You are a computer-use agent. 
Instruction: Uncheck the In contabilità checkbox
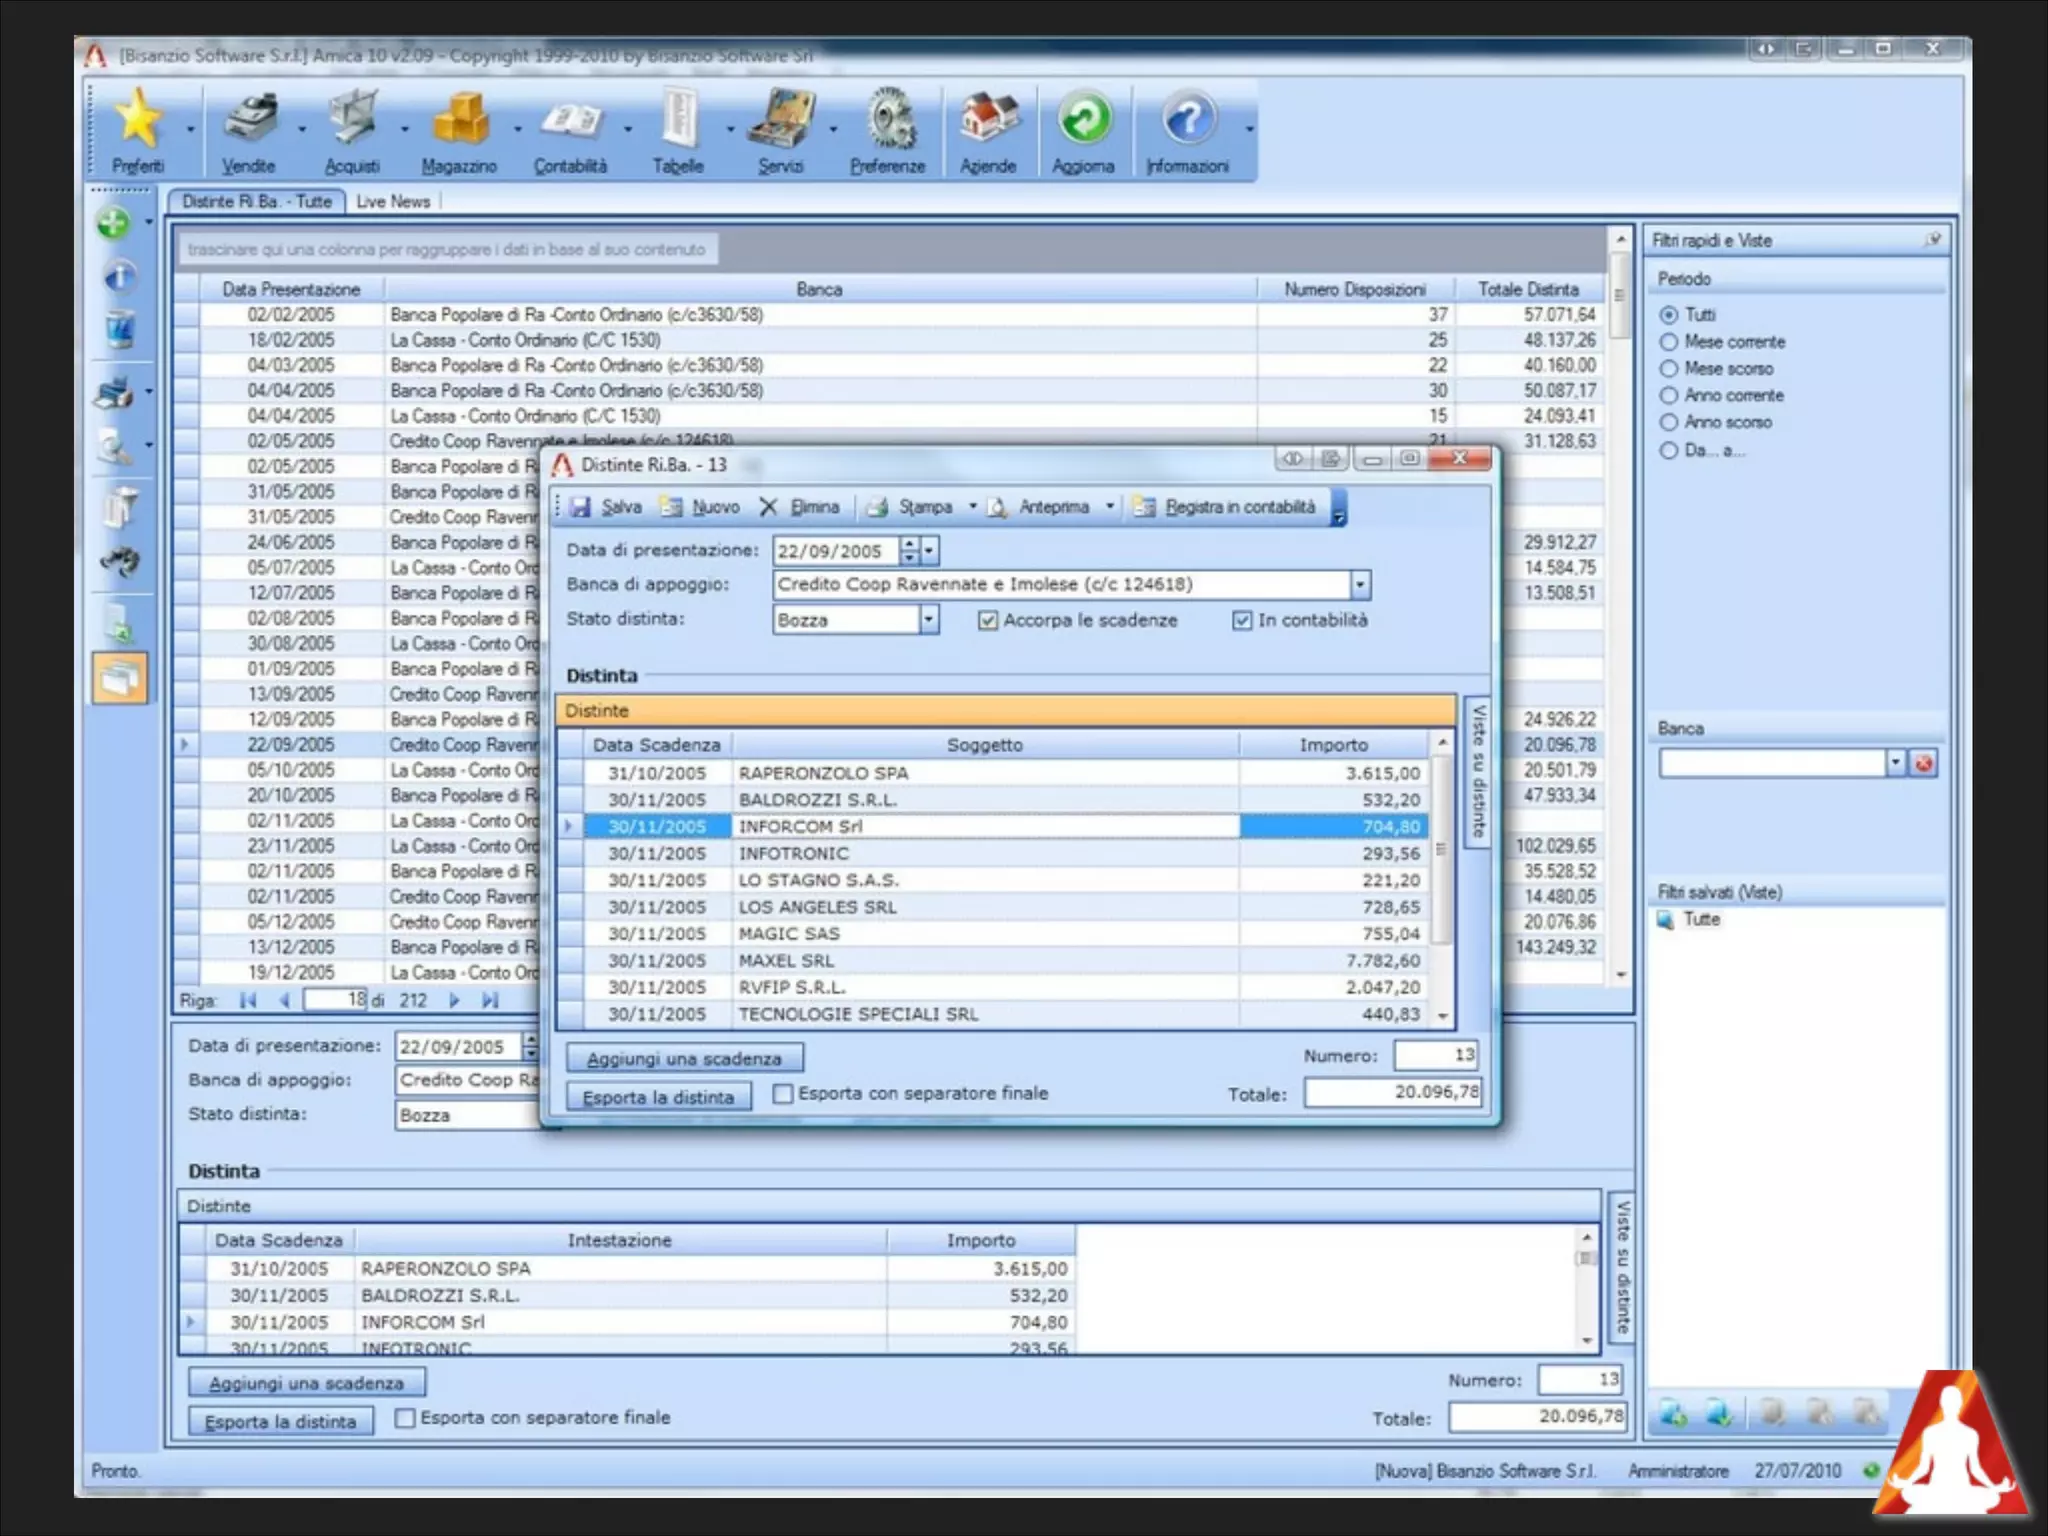tap(1242, 621)
